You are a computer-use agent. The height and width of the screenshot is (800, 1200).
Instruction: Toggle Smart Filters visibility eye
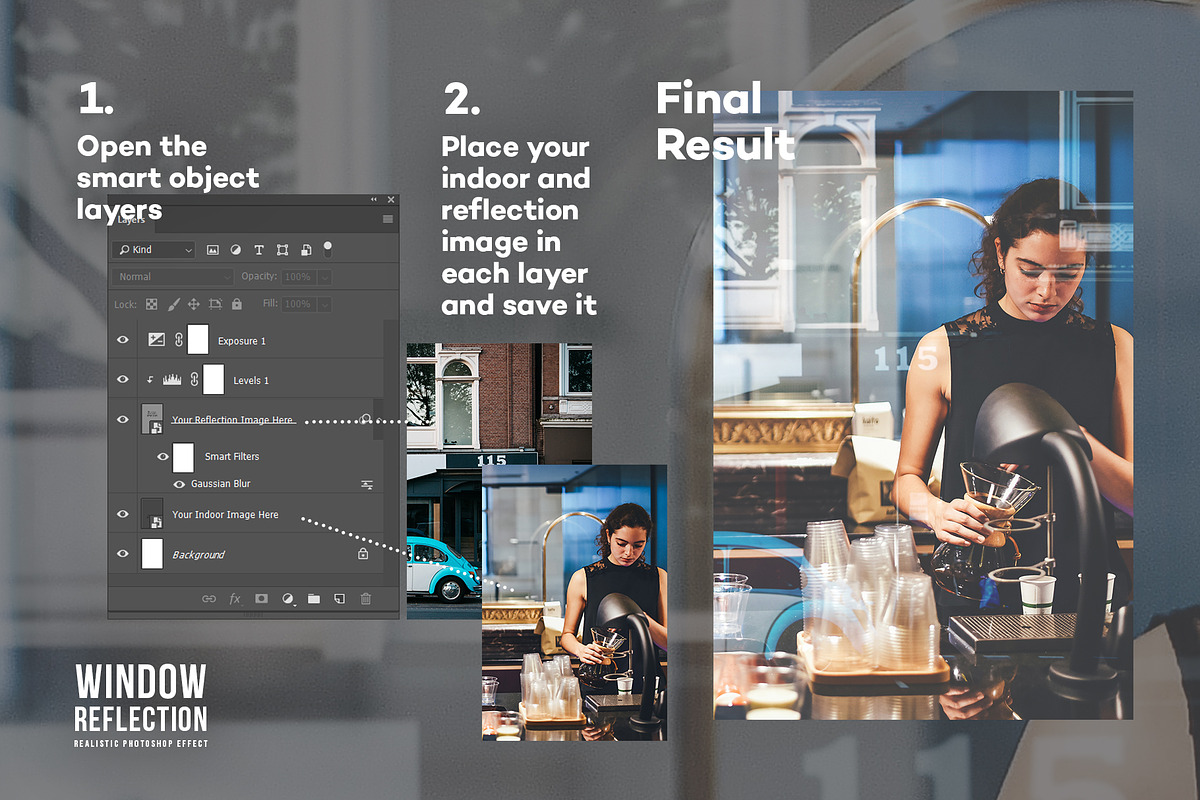[x=164, y=456]
